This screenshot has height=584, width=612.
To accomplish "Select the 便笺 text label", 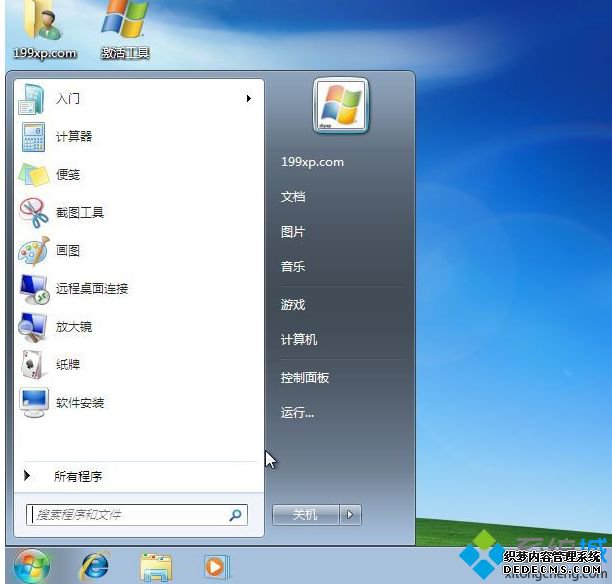I will (68, 174).
